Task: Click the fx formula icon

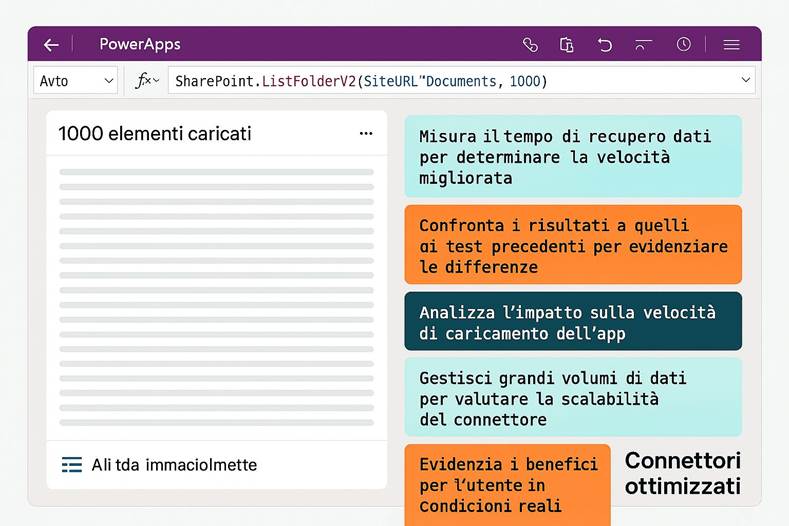Action: click(x=142, y=81)
